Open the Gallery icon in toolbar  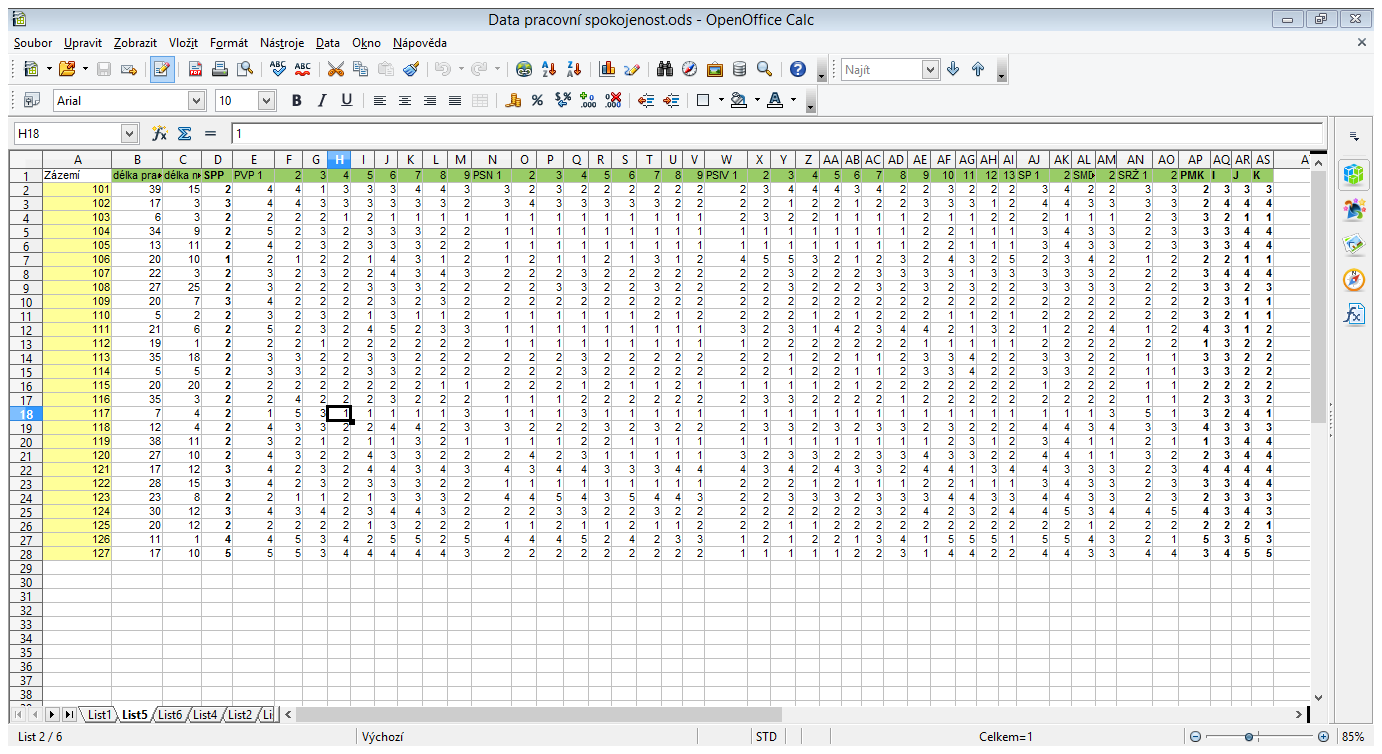point(715,69)
